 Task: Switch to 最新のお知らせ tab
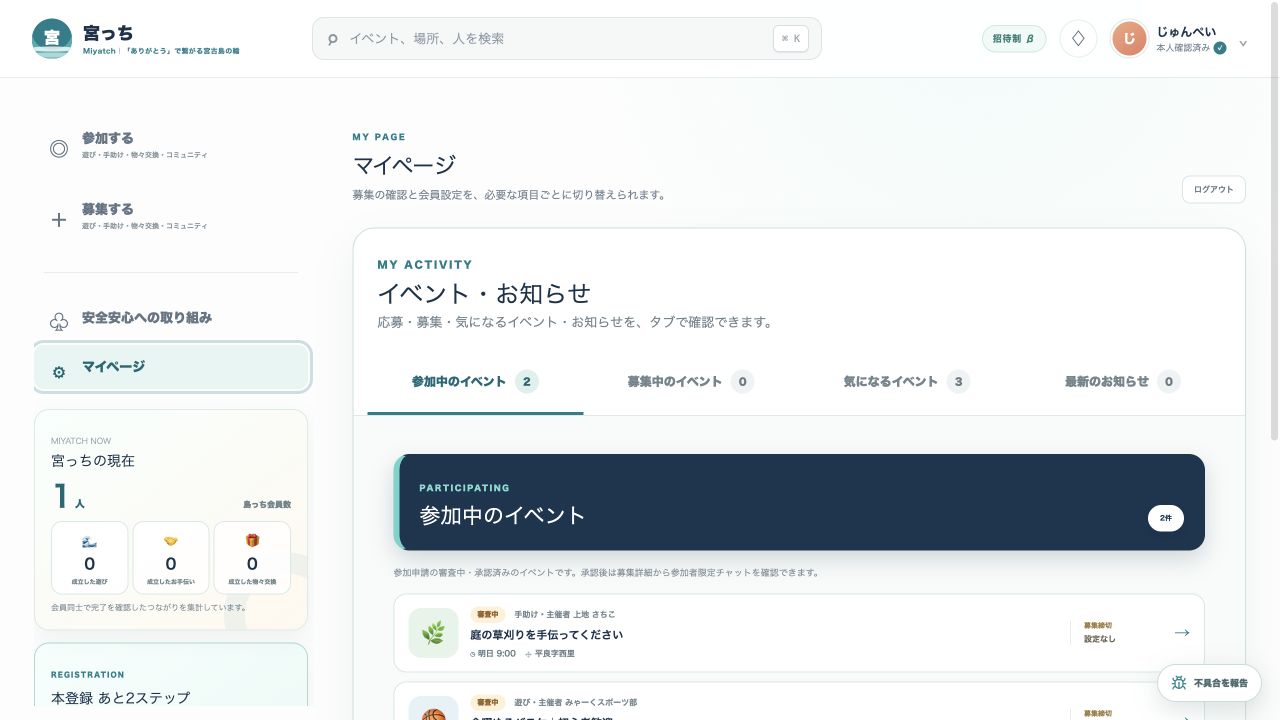tap(1122, 381)
